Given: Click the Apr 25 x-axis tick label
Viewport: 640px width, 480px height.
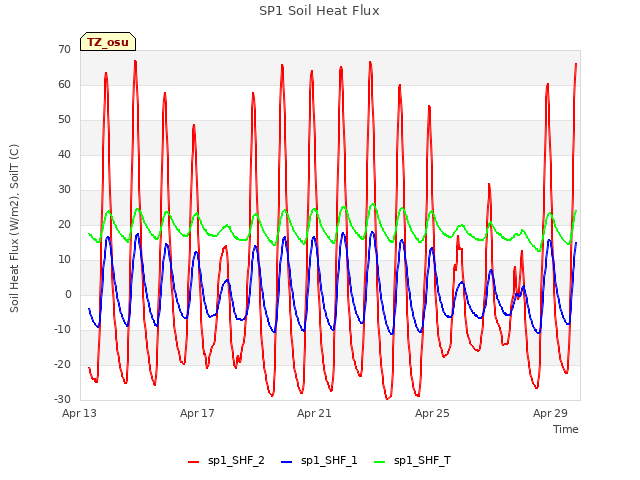Looking at the screenshot, I should pyautogui.click(x=432, y=413).
